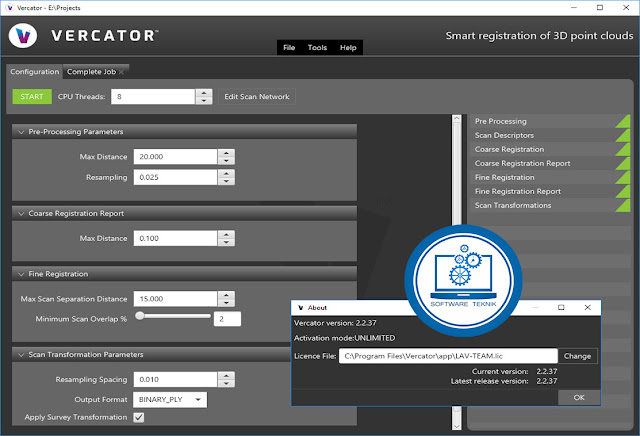Click Change licence file button

pyautogui.click(x=578, y=356)
